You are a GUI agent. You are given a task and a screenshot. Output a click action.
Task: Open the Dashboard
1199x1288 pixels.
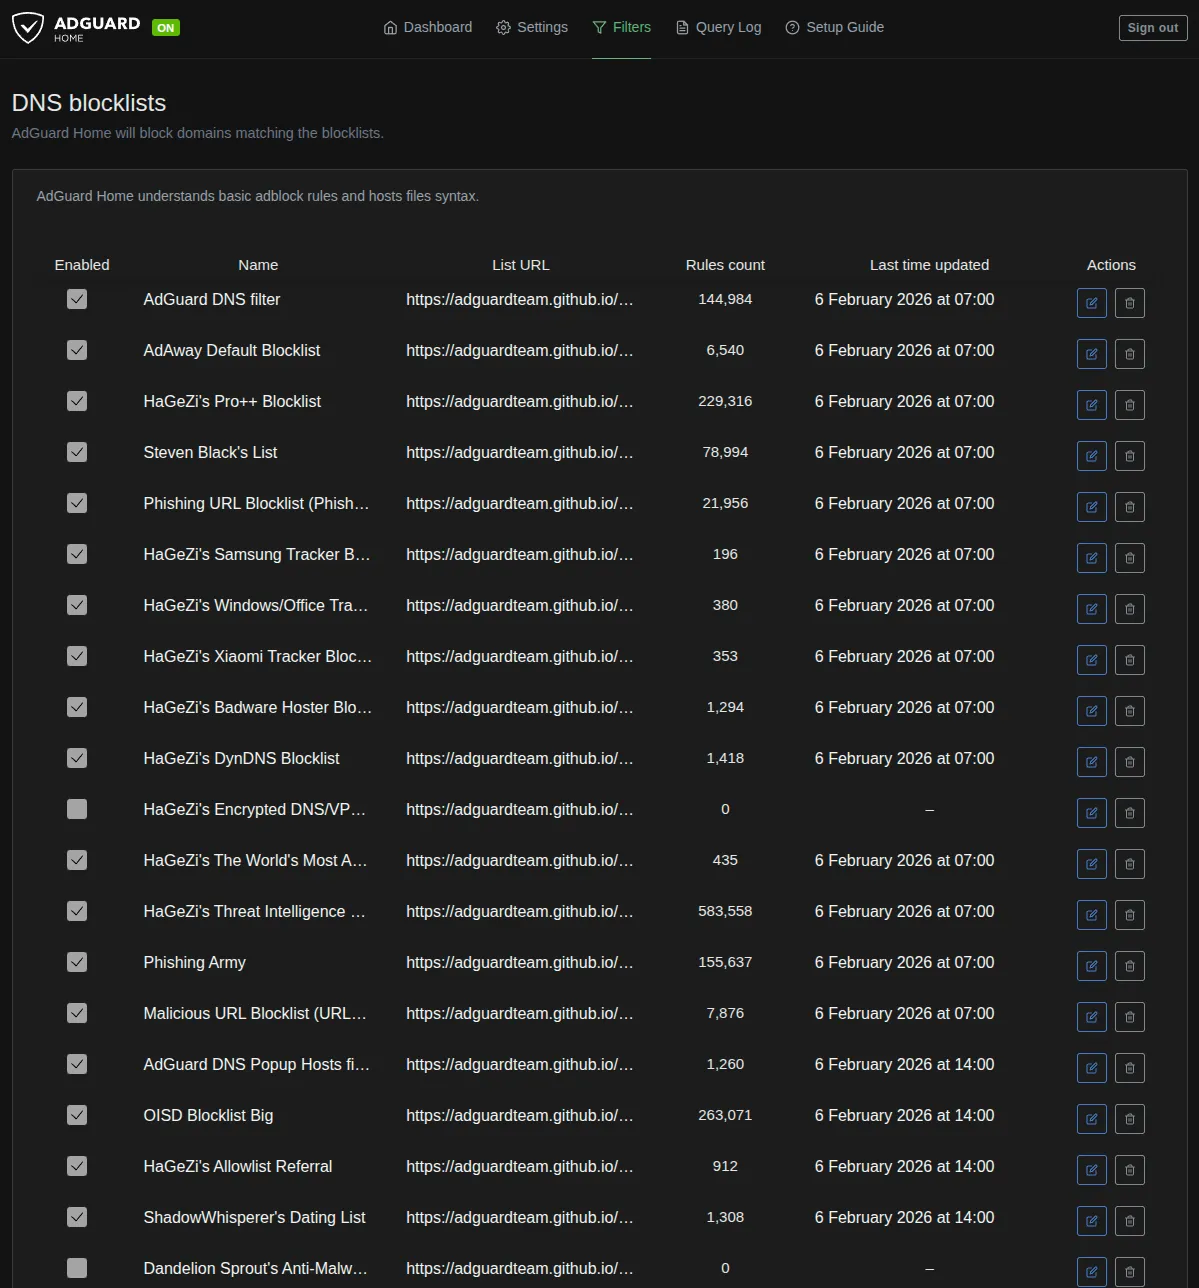coord(427,27)
